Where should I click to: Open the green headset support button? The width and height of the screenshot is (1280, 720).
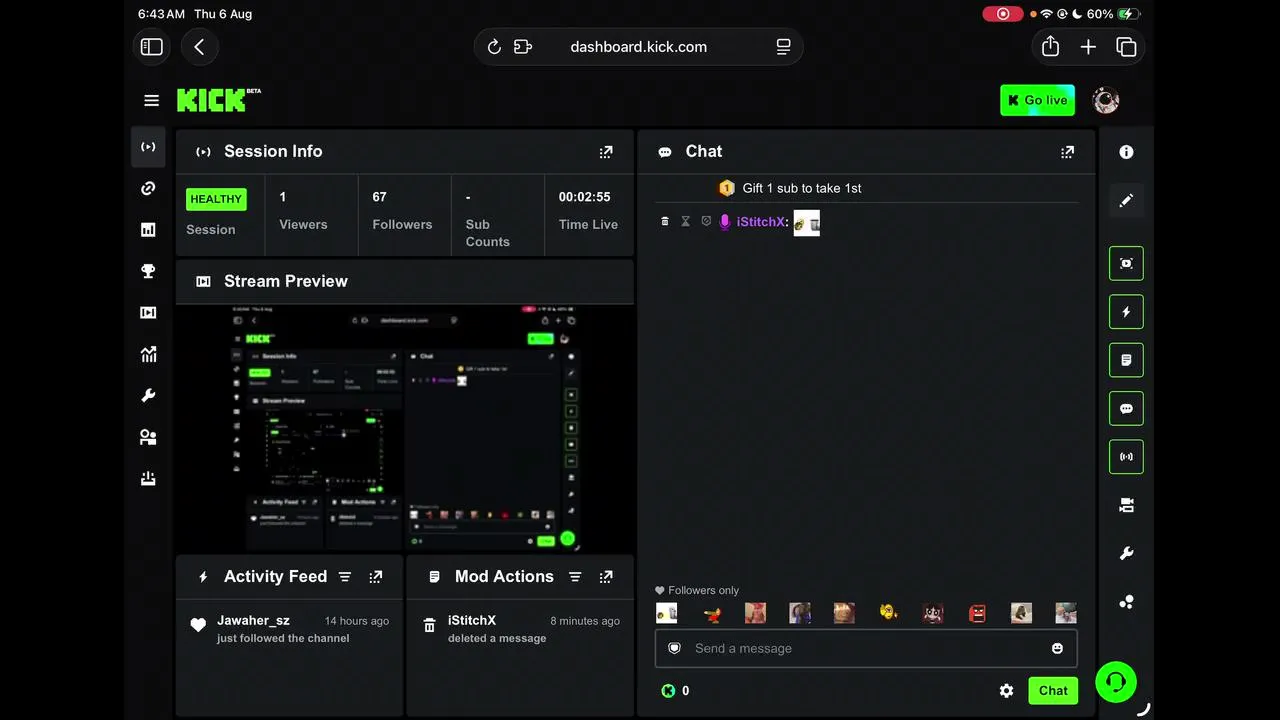pos(1116,682)
